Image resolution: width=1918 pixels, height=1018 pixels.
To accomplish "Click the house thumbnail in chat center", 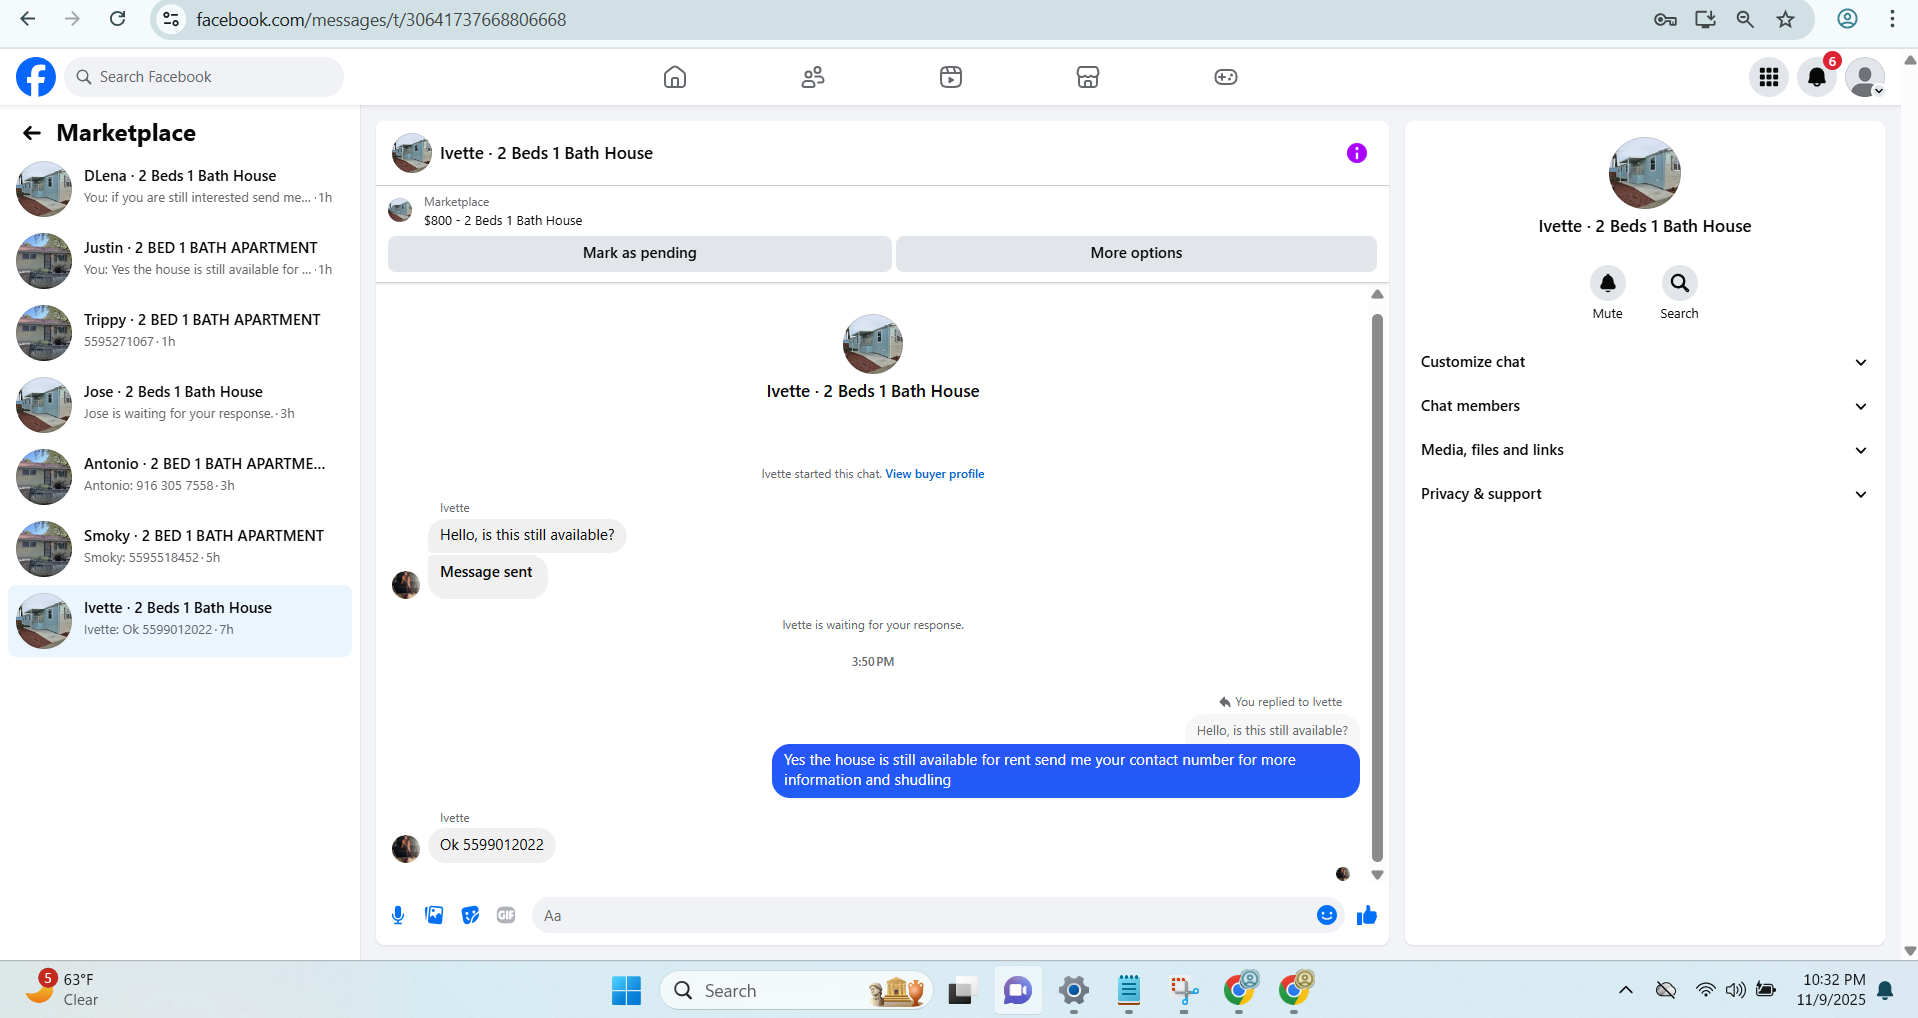I will 873,344.
